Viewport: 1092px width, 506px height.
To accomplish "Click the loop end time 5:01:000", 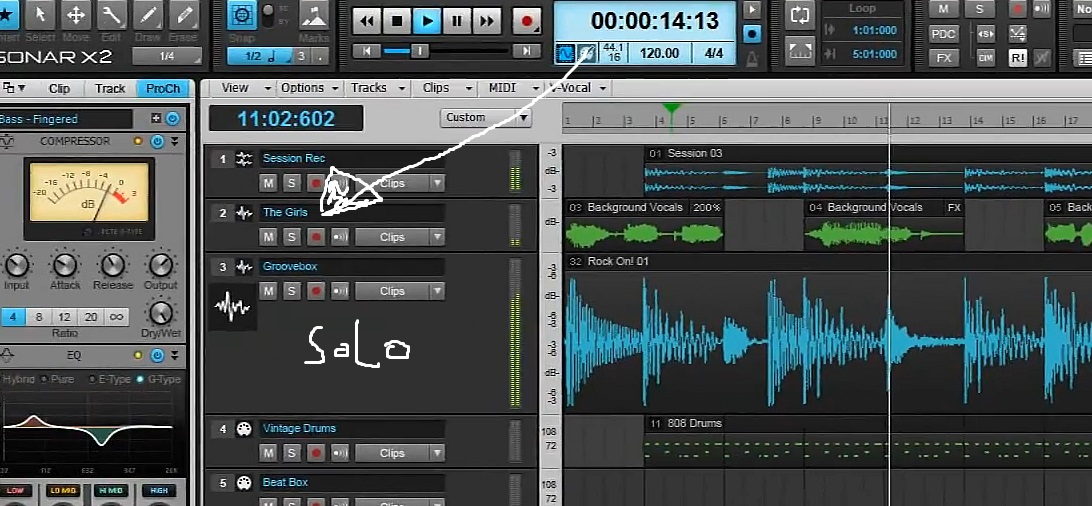I will click(x=875, y=54).
